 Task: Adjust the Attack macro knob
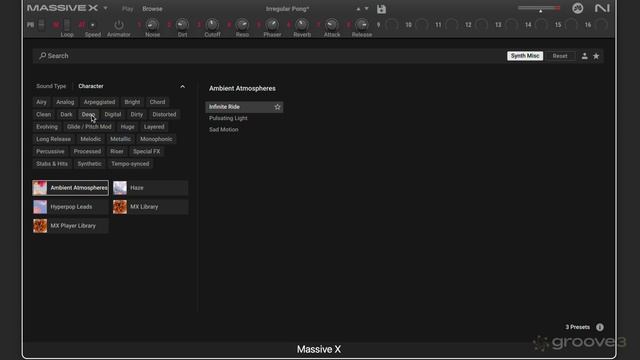tap(332, 25)
